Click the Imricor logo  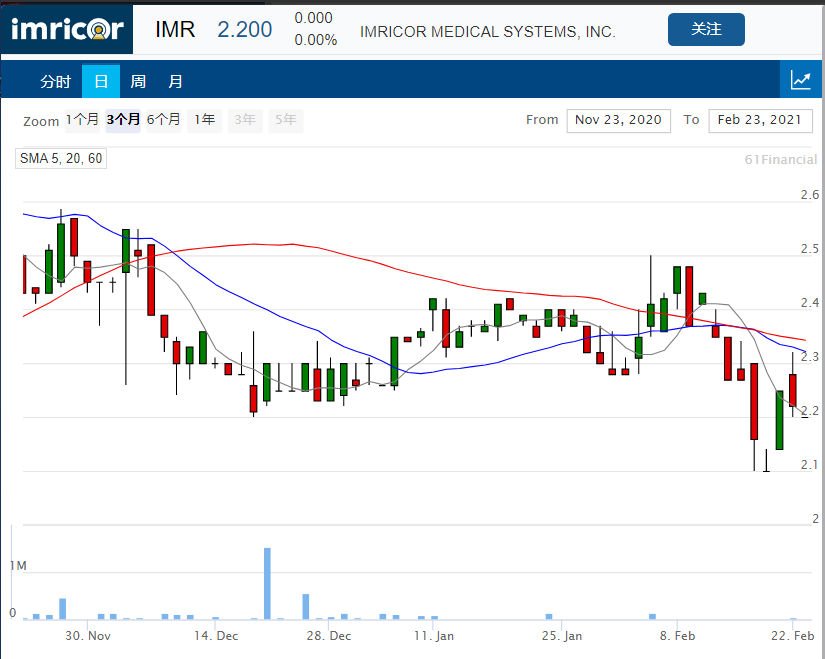pos(67,28)
